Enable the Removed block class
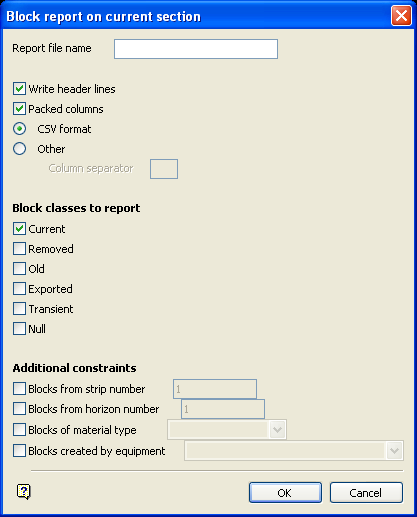 (19, 249)
